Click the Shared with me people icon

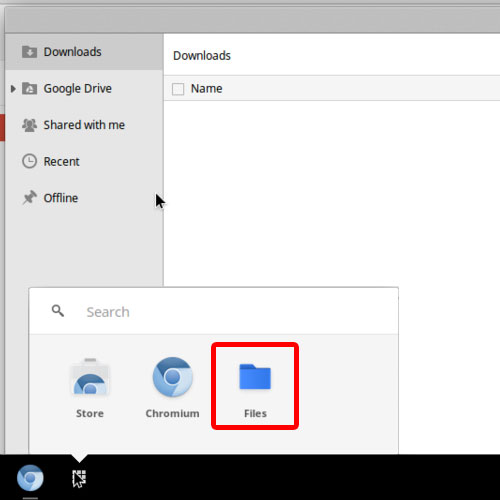29,125
